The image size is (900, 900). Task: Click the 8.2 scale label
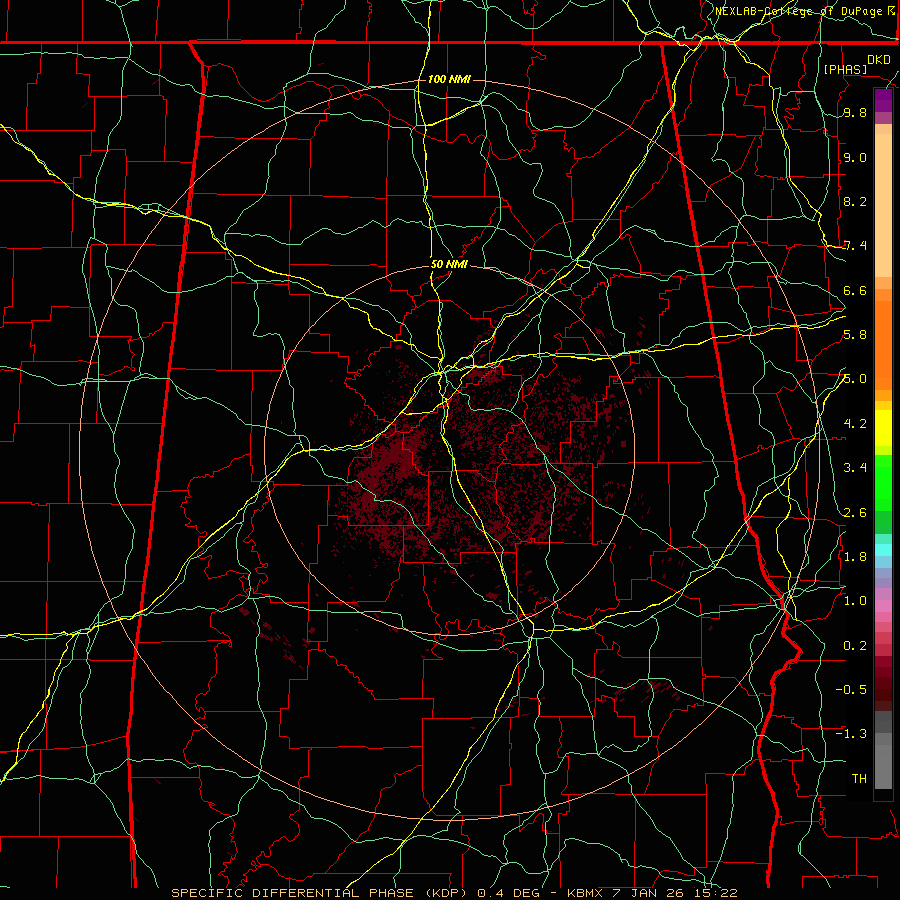pyautogui.click(x=855, y=202)
